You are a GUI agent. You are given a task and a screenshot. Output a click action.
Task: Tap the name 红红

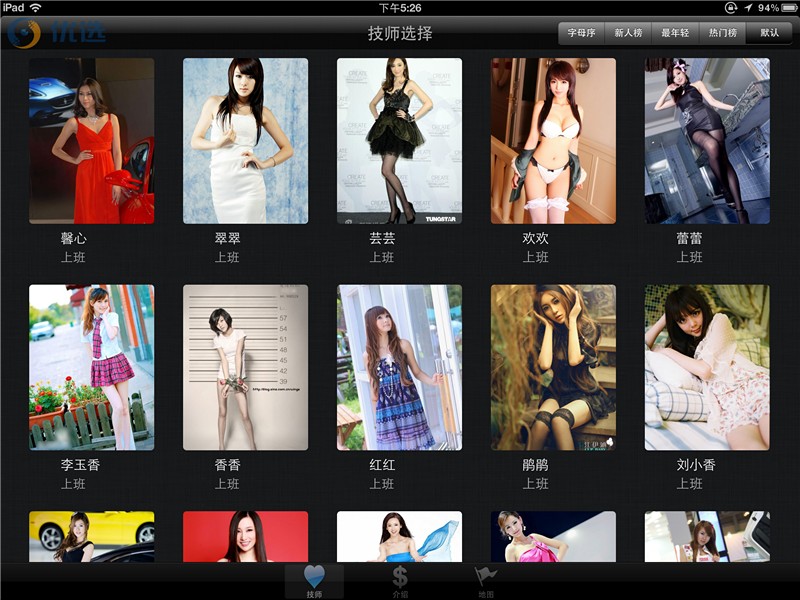coord(382,465)
